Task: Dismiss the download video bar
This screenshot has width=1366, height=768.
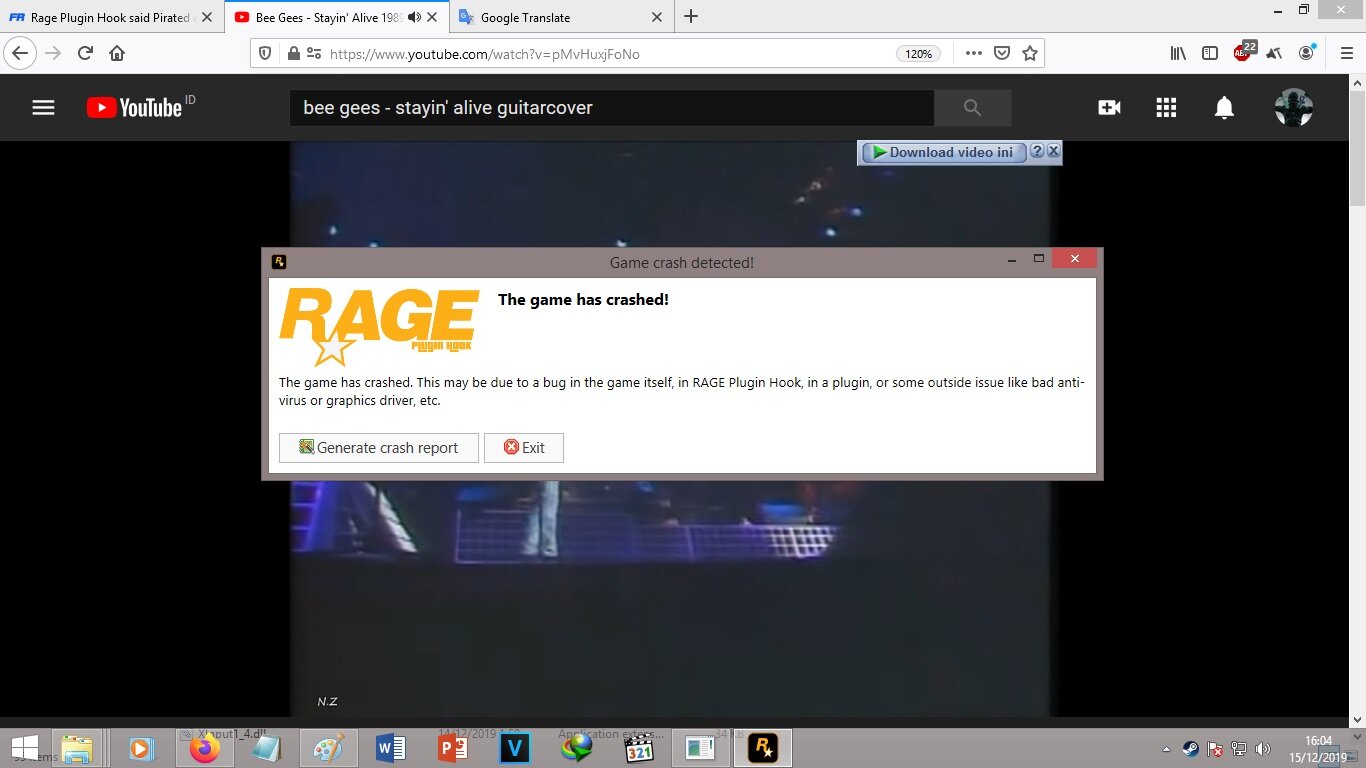Action: pyautogui.click(x=1053, y=151)
